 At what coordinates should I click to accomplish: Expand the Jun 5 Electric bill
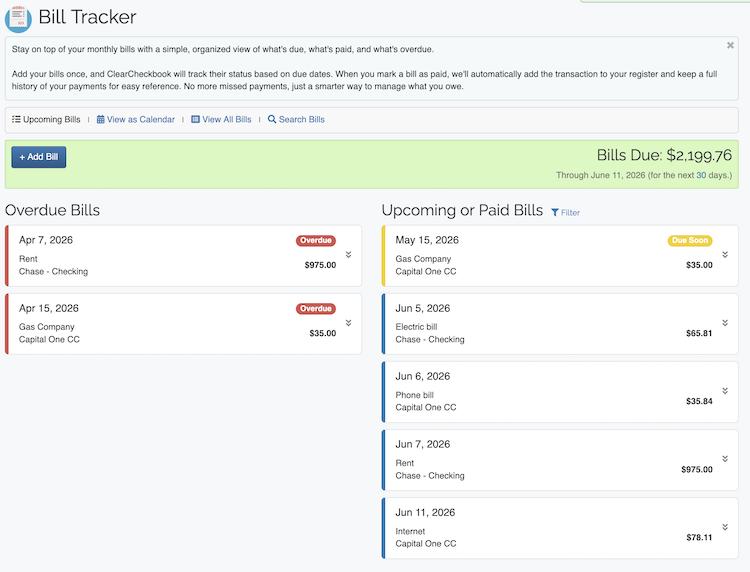[725, 323]
